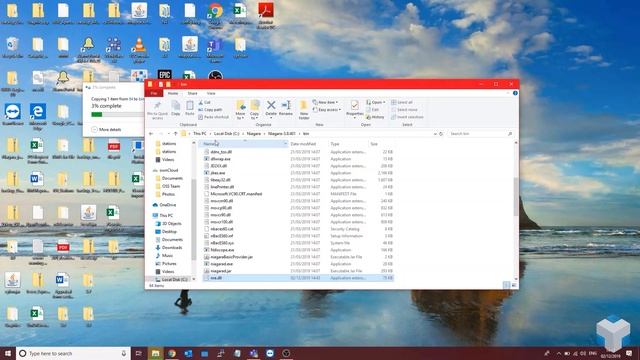Select Paste shortcut in the Clipboard group
The height and width of the screenshot is (360, 640).
click(x=213, y=117)
